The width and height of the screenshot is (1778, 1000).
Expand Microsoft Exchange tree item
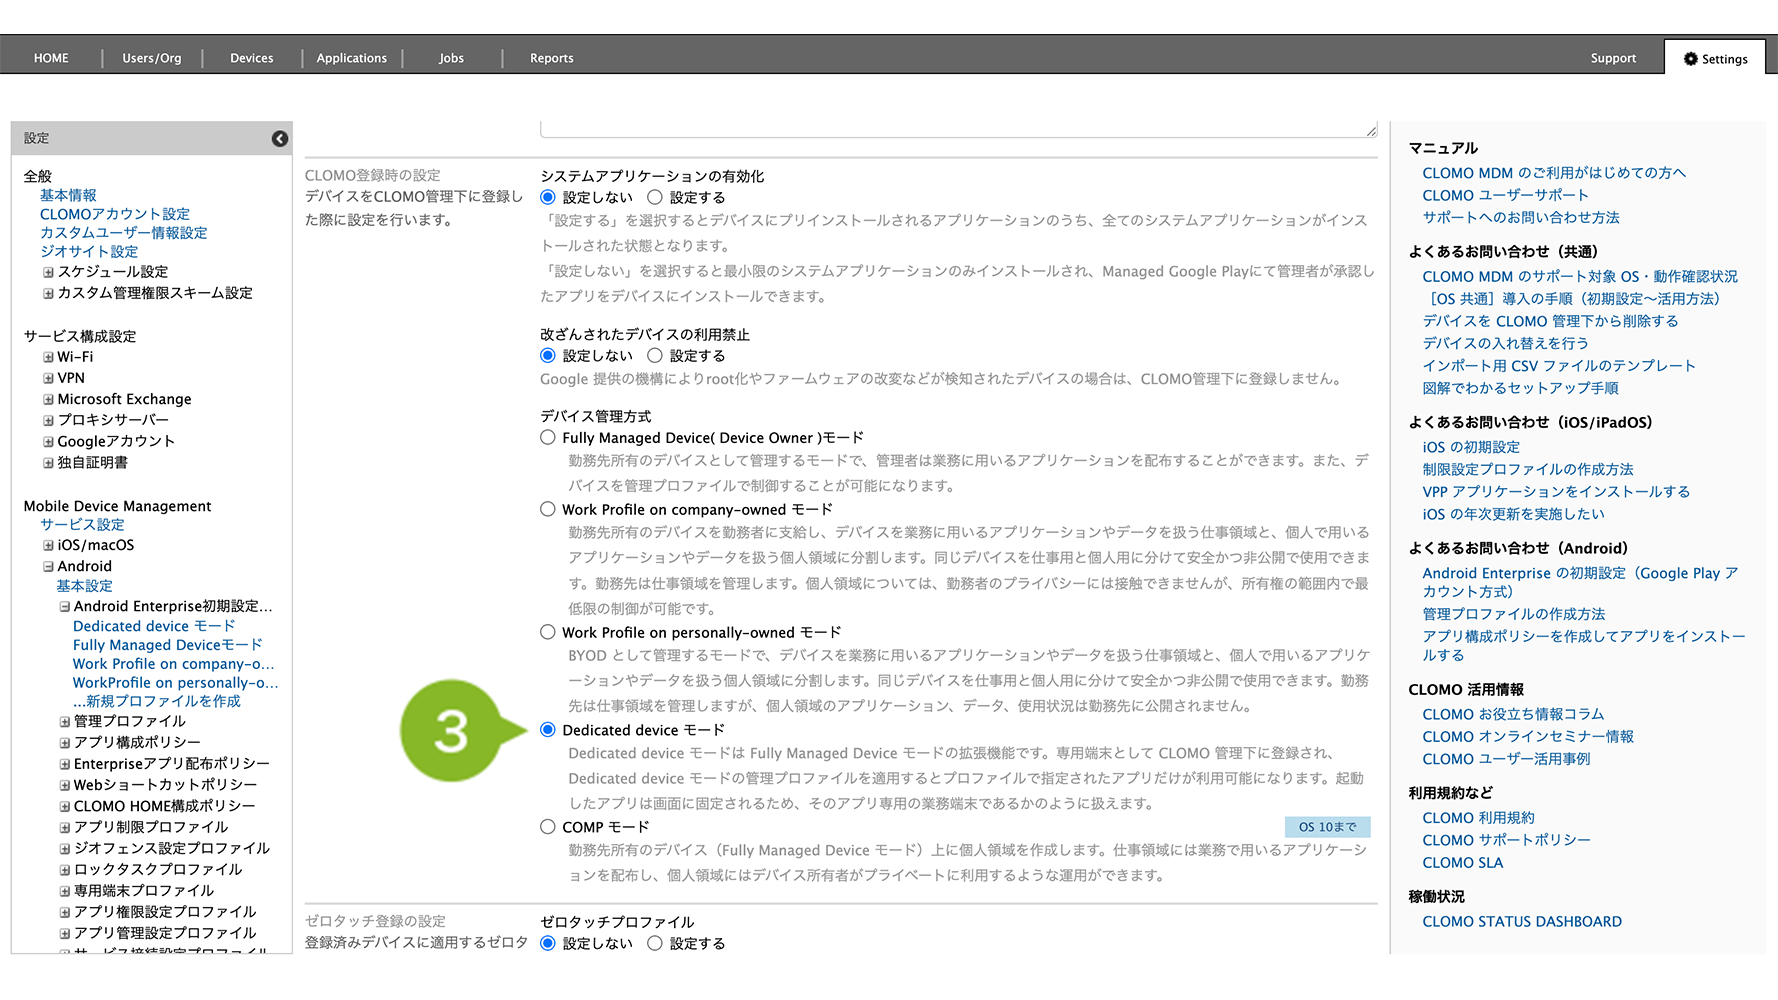coord(48,399)
